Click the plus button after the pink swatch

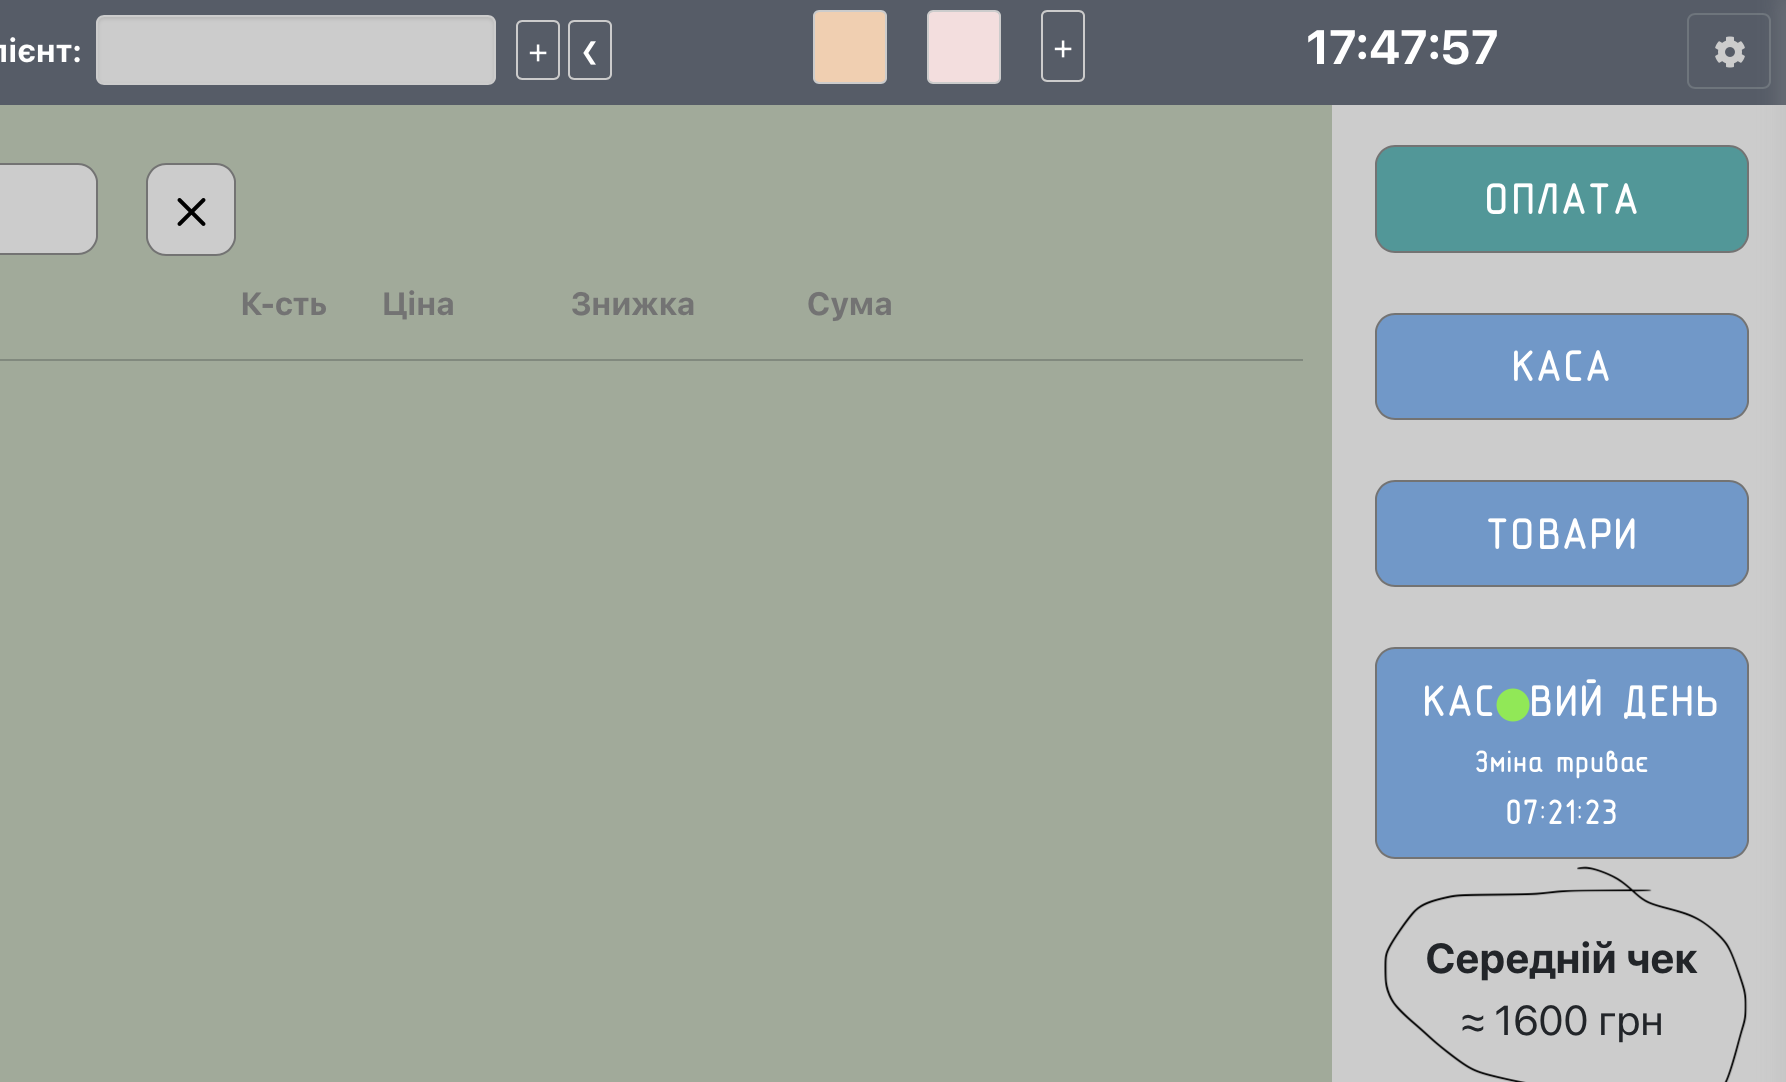(x=1062, y=47)
